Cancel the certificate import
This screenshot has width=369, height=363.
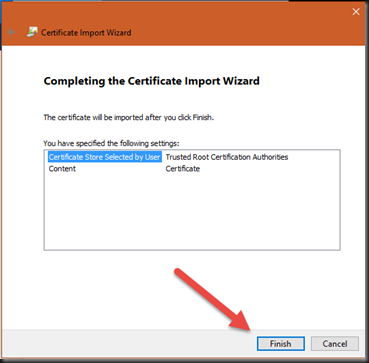335,344
